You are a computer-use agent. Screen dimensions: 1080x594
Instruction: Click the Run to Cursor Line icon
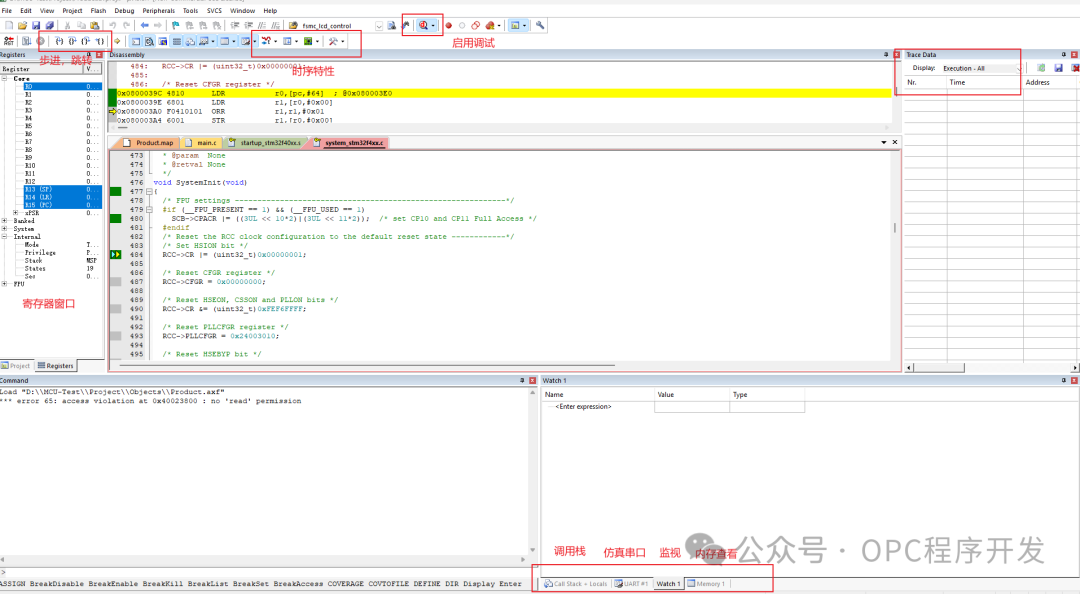(x=100, y=41)
